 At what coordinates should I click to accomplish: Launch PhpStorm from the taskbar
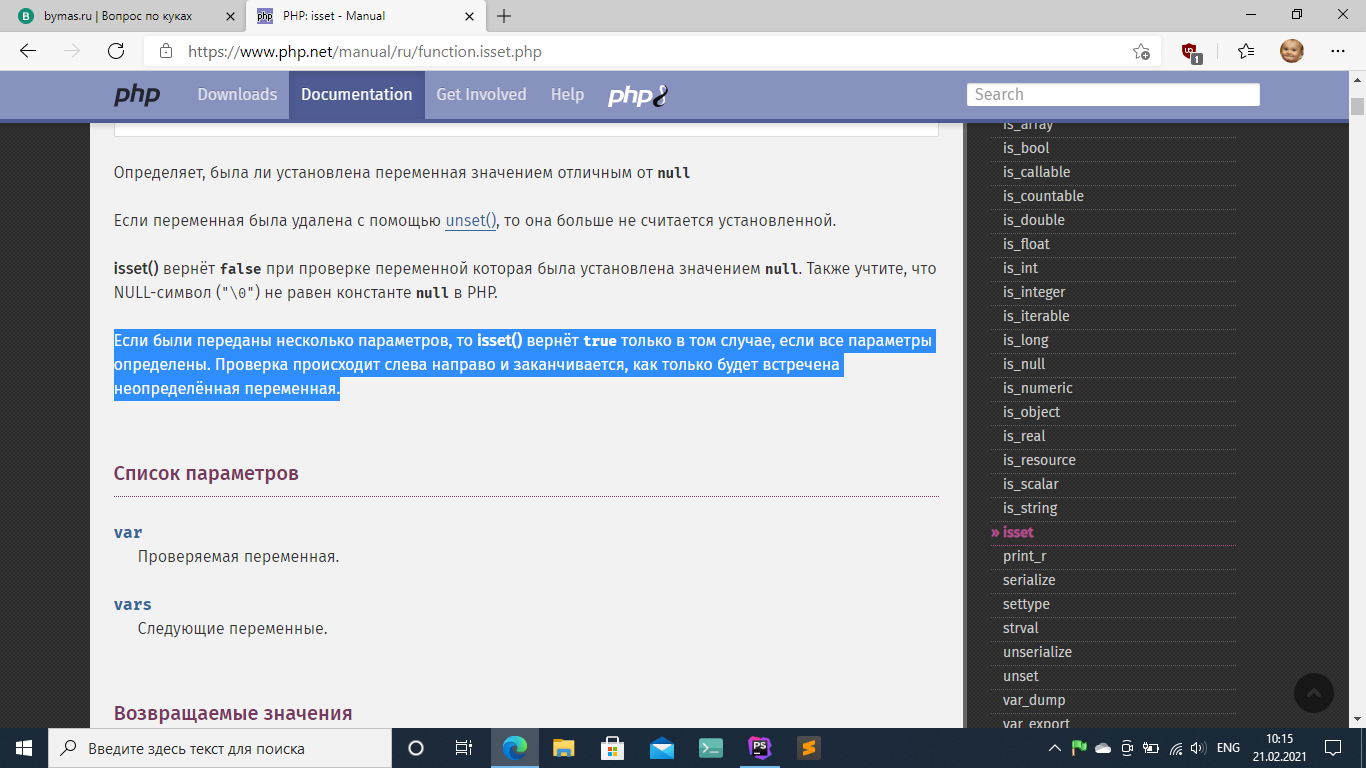point(760,747)
